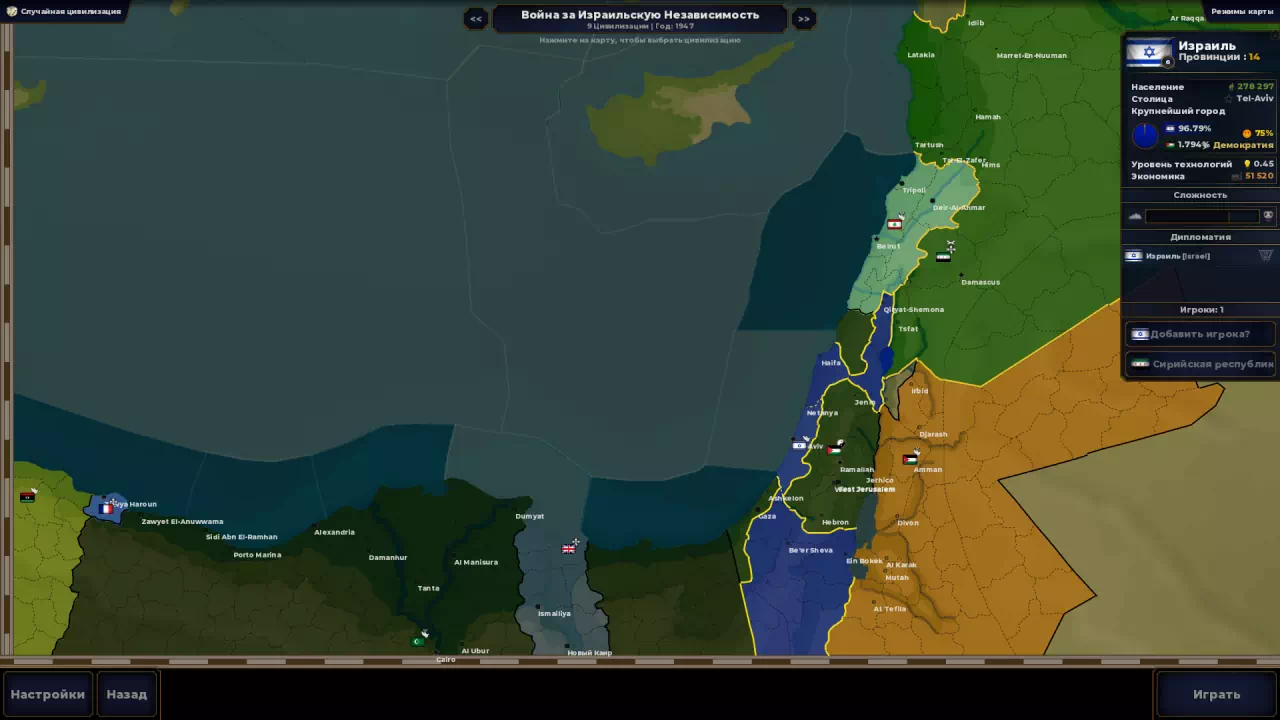Open Режимы карты (map modes)
This screenshot has height=720, width=1280.
pos(1242,12)
